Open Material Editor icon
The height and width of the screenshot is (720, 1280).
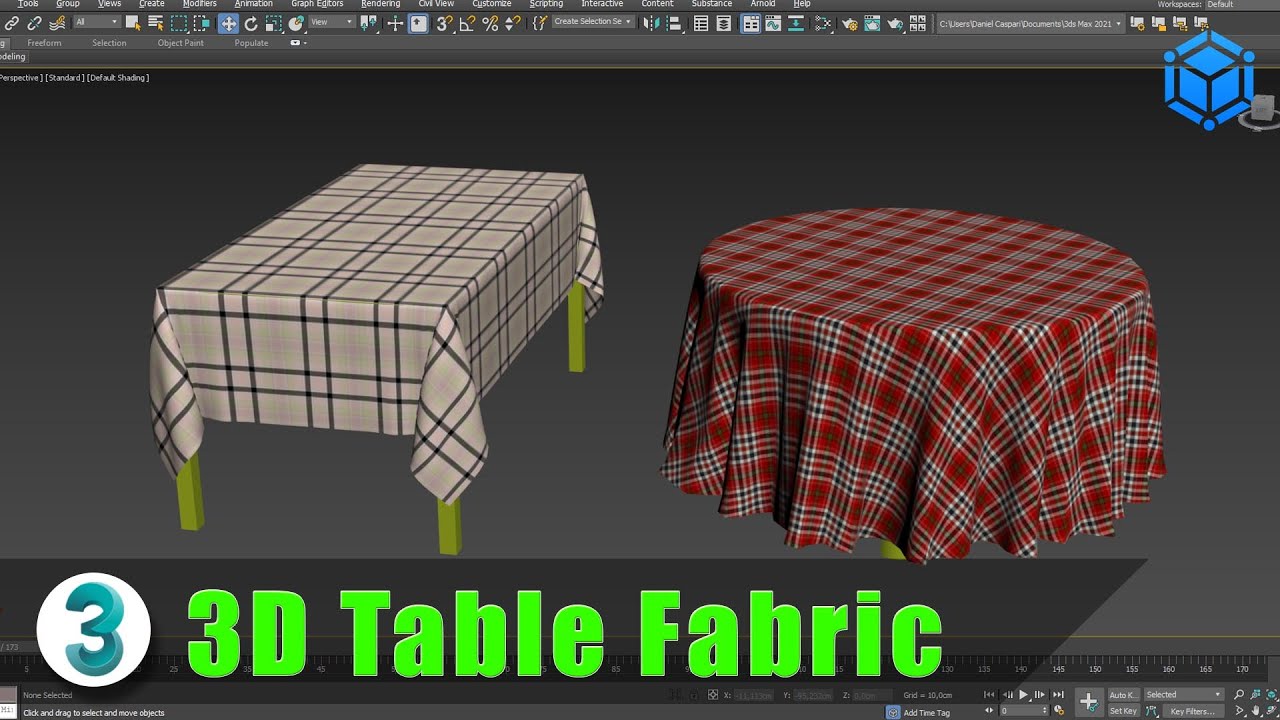pyautogui.click(x=823, y=23)
